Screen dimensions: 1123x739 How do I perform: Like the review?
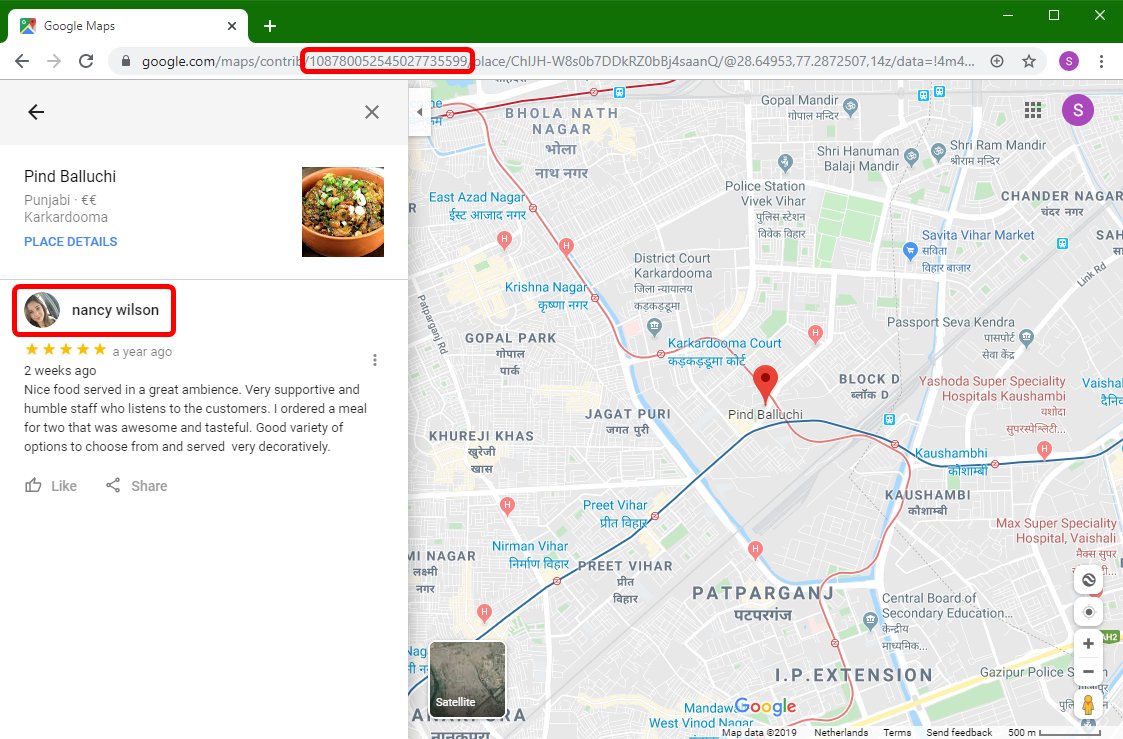(x=51, y=486)
